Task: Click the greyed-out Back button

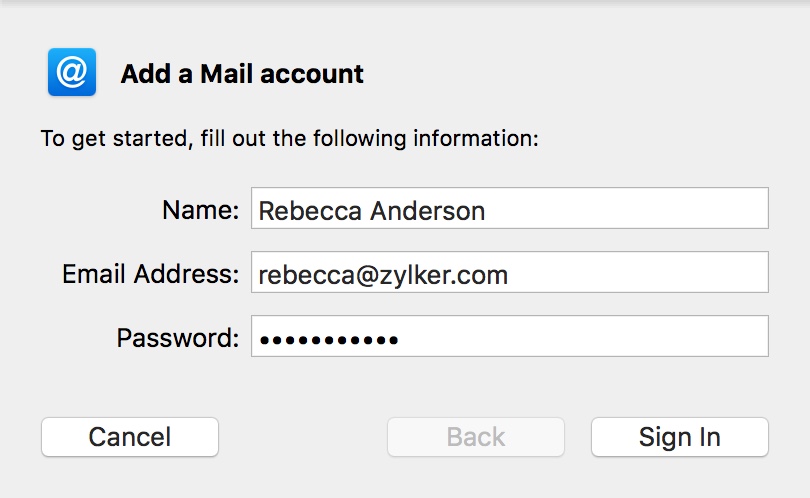Action: pos(476,437)
